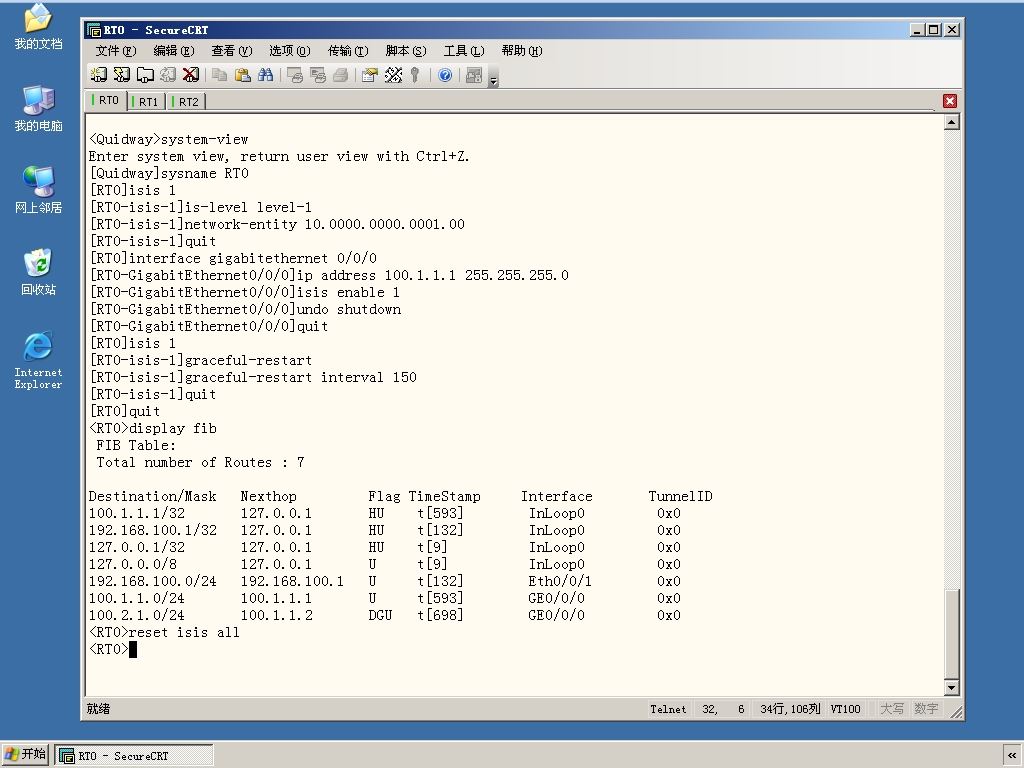Click the TunnelID column header

680,496
